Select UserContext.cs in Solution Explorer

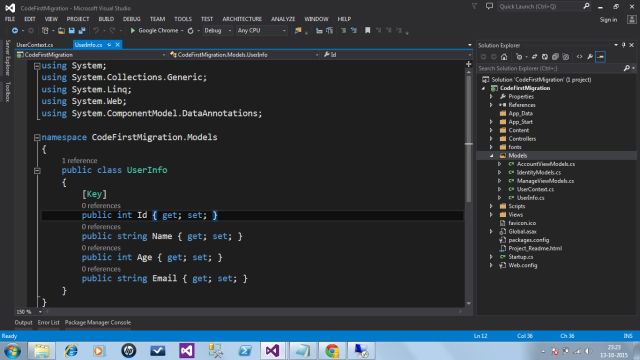[535, 189]
